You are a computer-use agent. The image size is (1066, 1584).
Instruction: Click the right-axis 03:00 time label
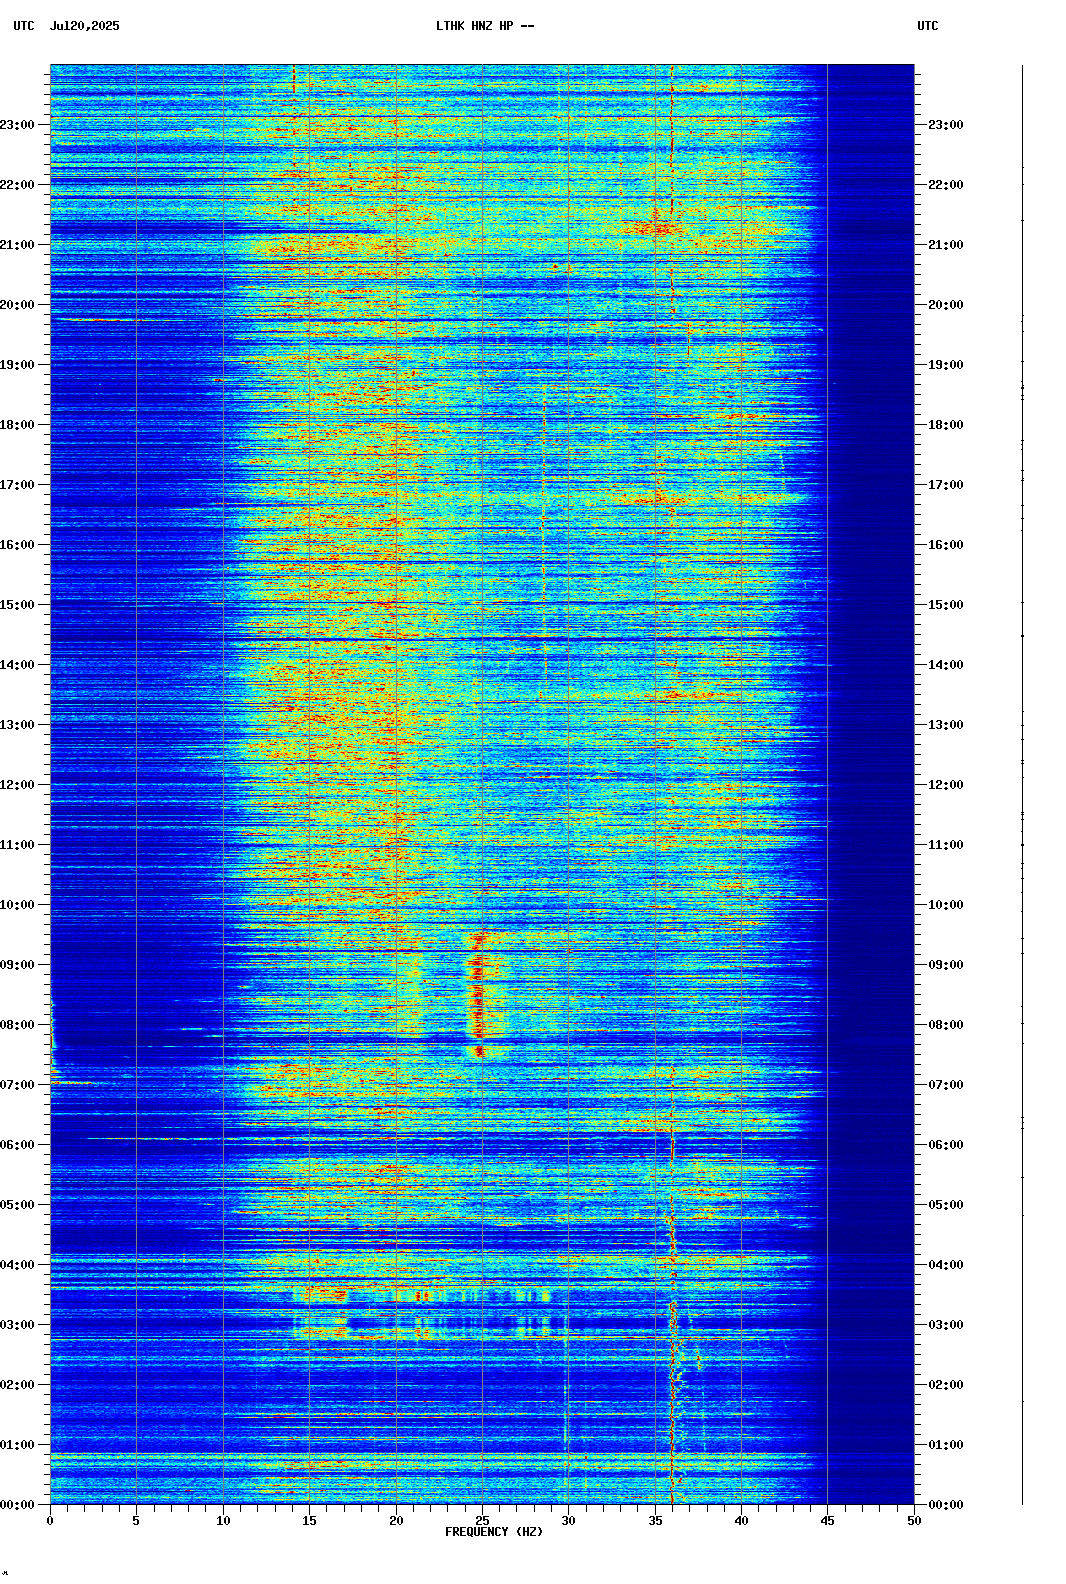(946, 1325)
